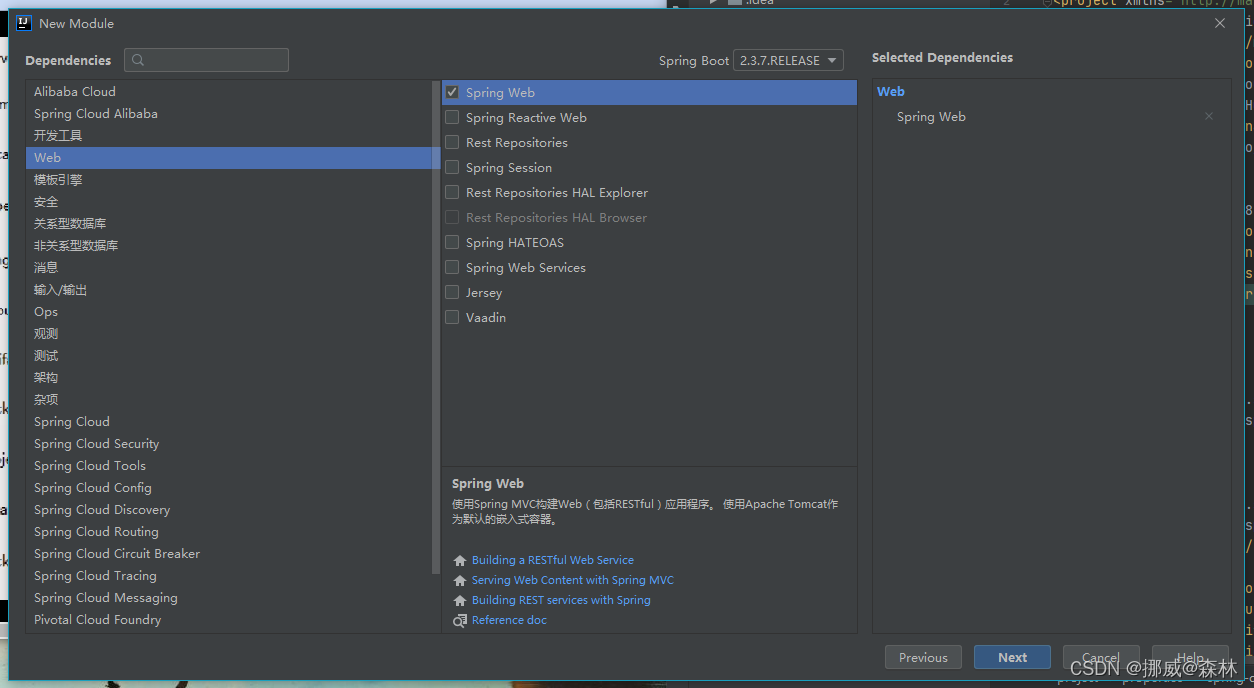Tick the Spring Session checkbox

click(x=452, y=167)
